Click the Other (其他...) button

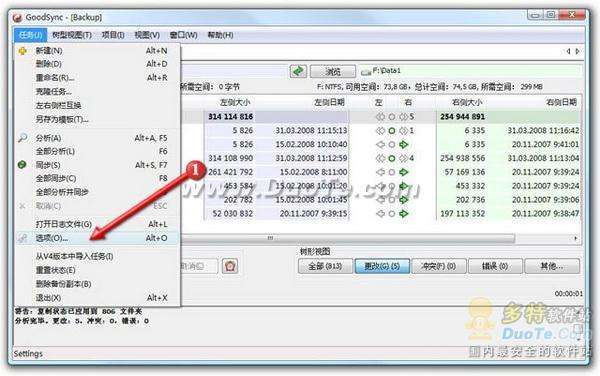[x=552, y=266]
